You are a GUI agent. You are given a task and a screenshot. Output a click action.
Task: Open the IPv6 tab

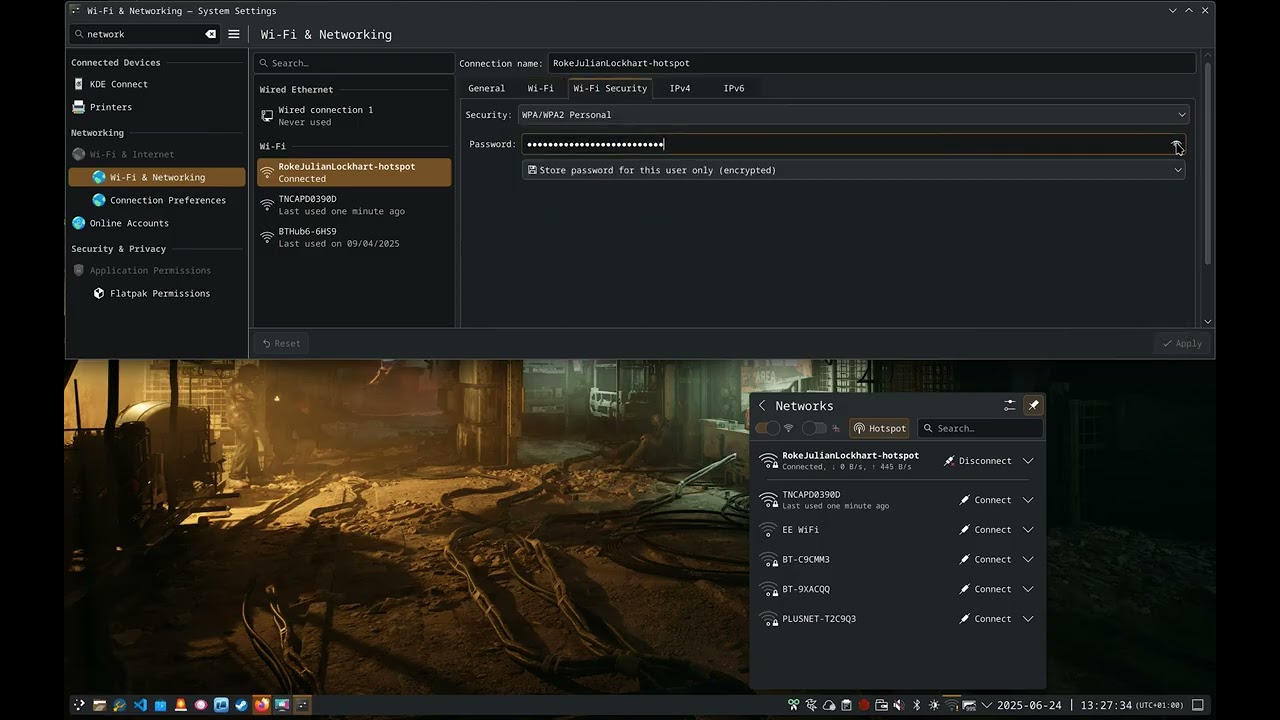(734, 88)
